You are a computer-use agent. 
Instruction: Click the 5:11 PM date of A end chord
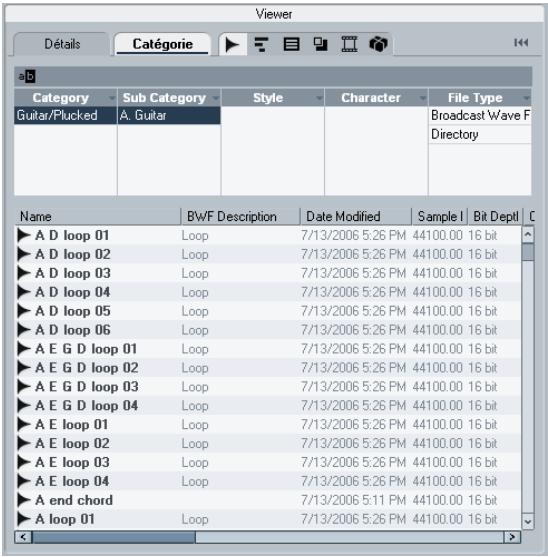tap(353, 500)
